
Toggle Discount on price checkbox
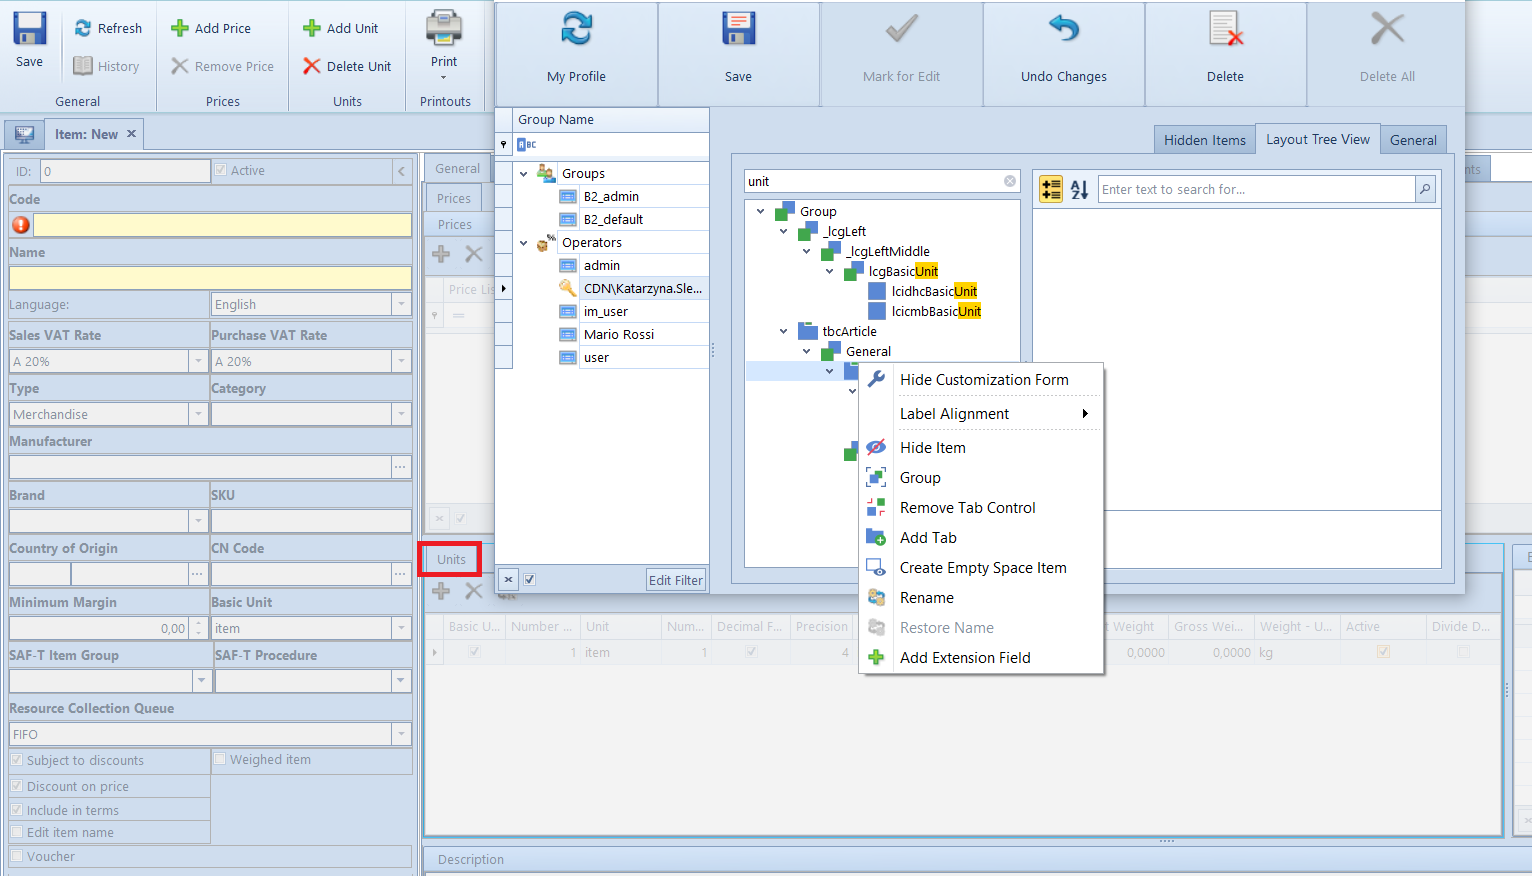tap(17, 786)
